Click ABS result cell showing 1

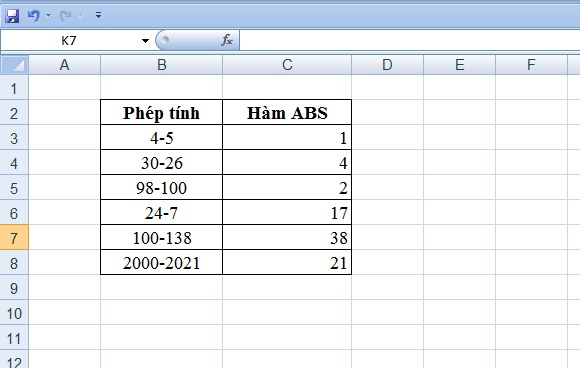tap(287, 138)
